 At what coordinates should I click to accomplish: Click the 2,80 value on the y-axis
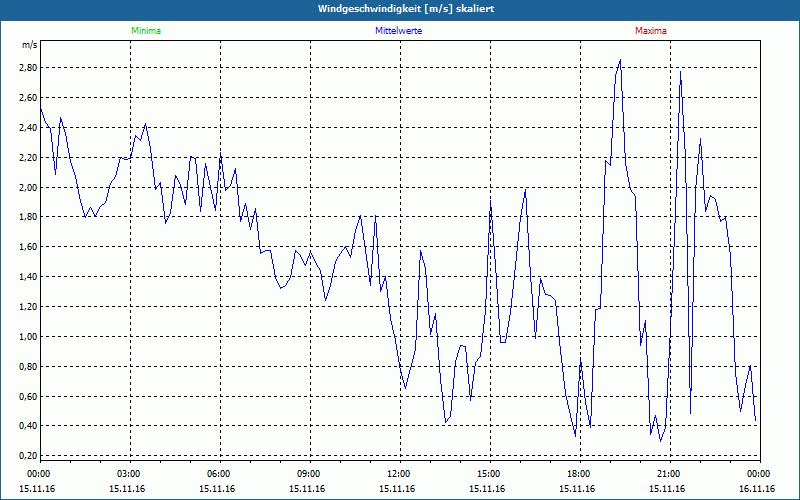coord(30,68)
